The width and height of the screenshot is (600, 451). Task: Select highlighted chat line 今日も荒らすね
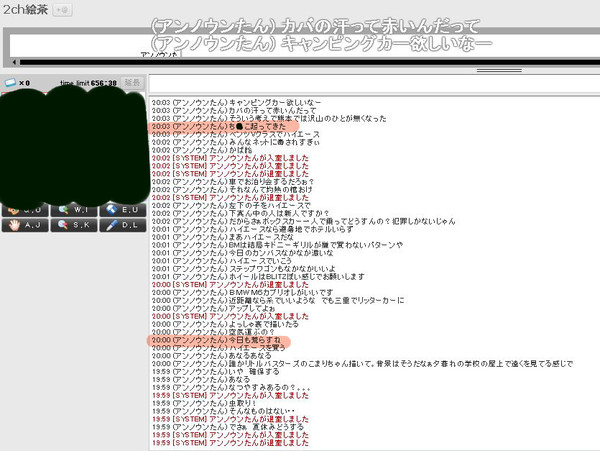pyautogui.click(x=218, y=340)
